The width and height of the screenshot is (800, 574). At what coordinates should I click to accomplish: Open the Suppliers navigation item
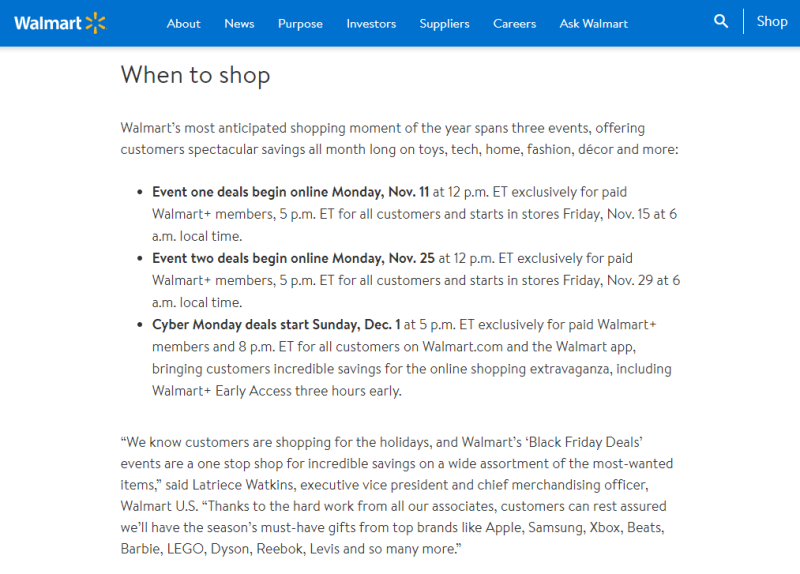444,23
